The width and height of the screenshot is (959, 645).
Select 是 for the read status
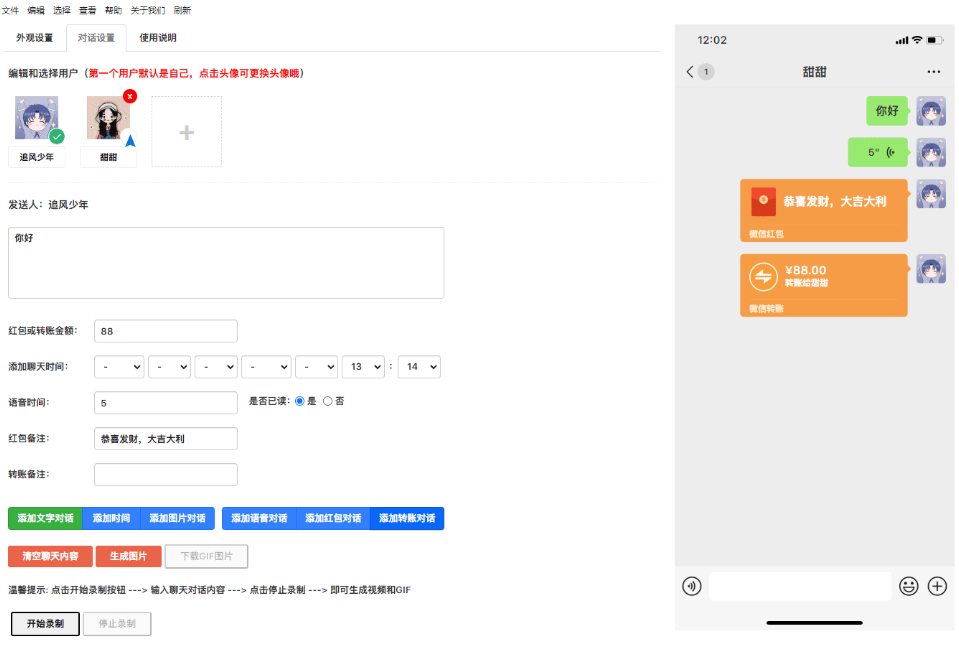tap(300, 401)
